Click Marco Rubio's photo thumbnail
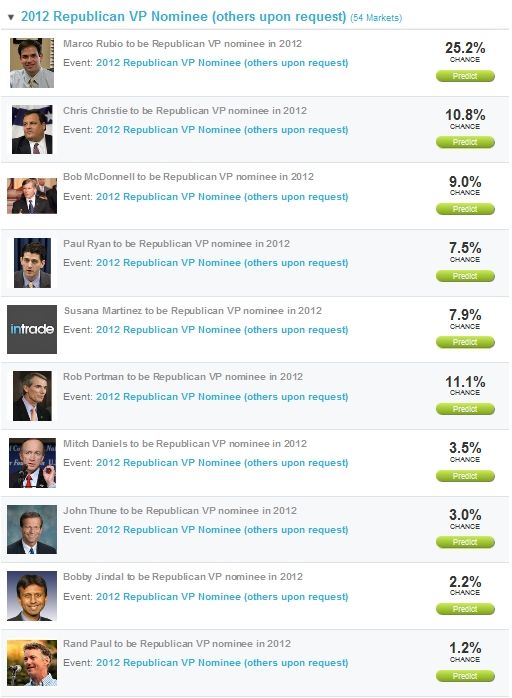This screenshot has height=698, width=512. [32, 63]
